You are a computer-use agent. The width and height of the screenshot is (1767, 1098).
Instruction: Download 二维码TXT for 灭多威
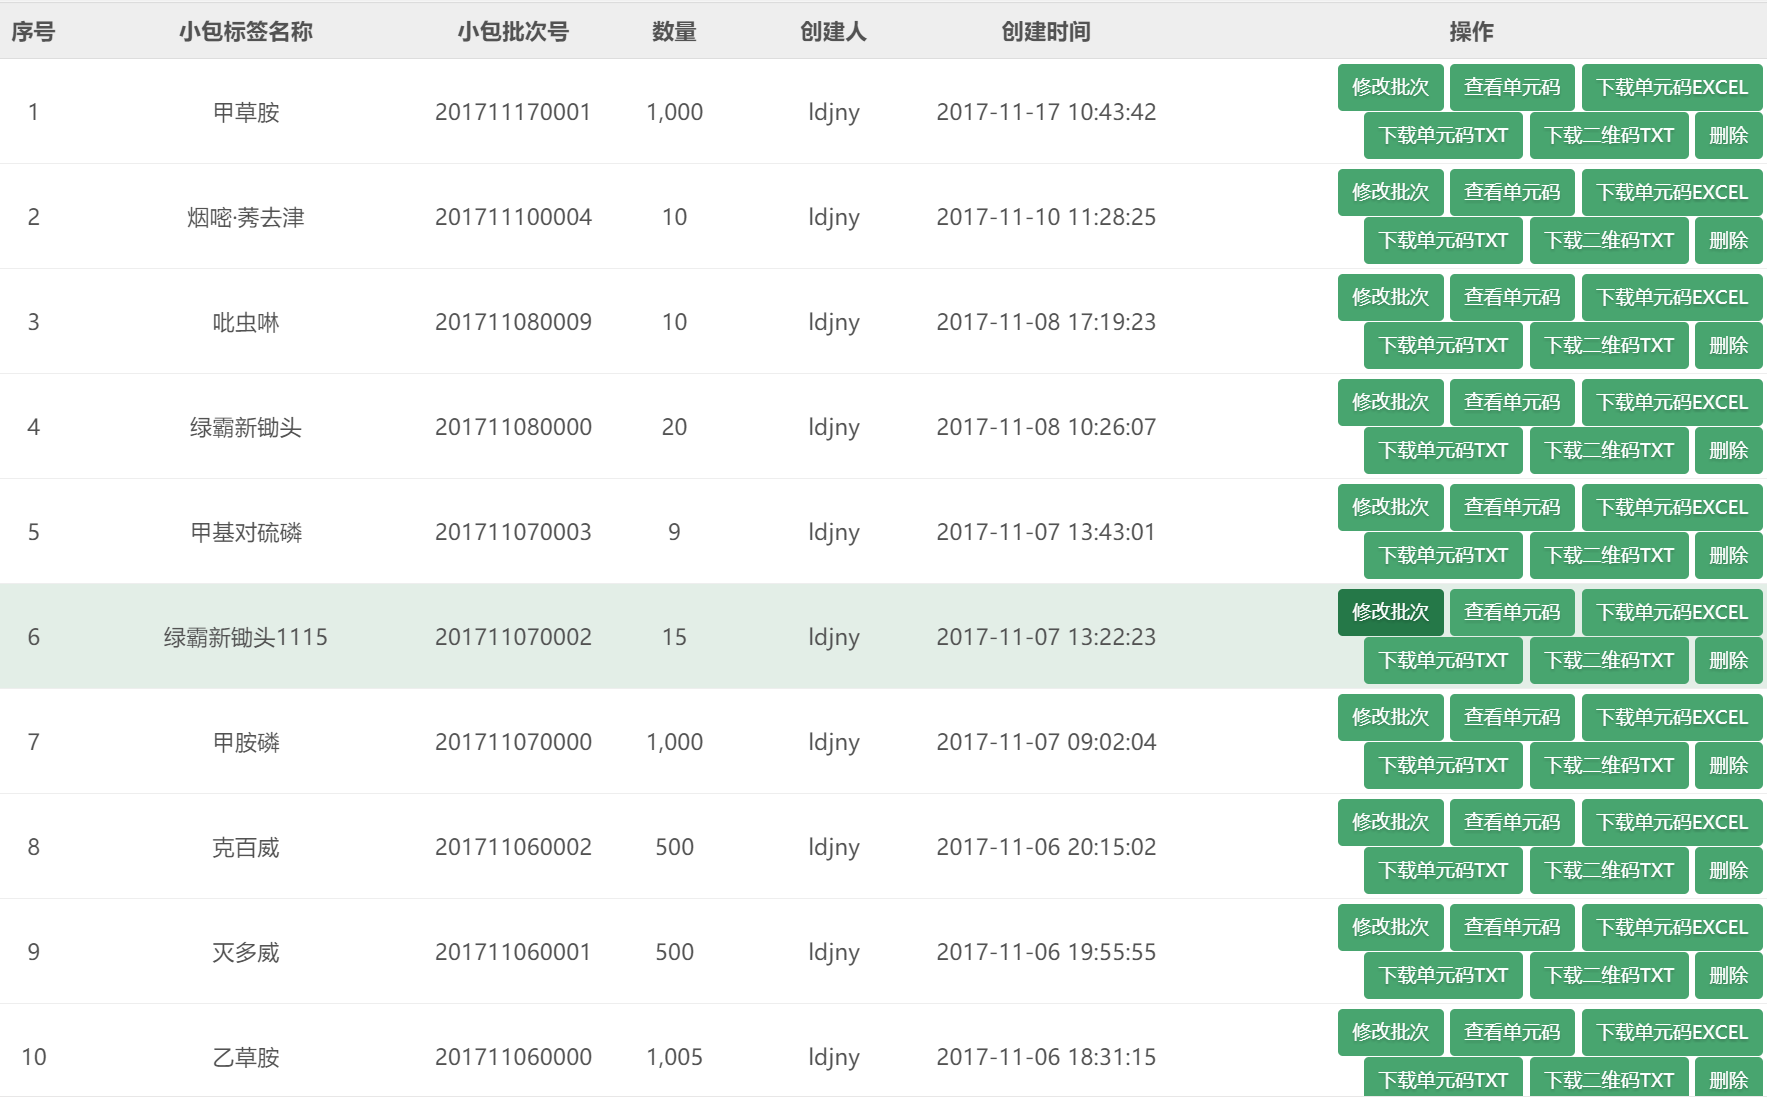1609,975
